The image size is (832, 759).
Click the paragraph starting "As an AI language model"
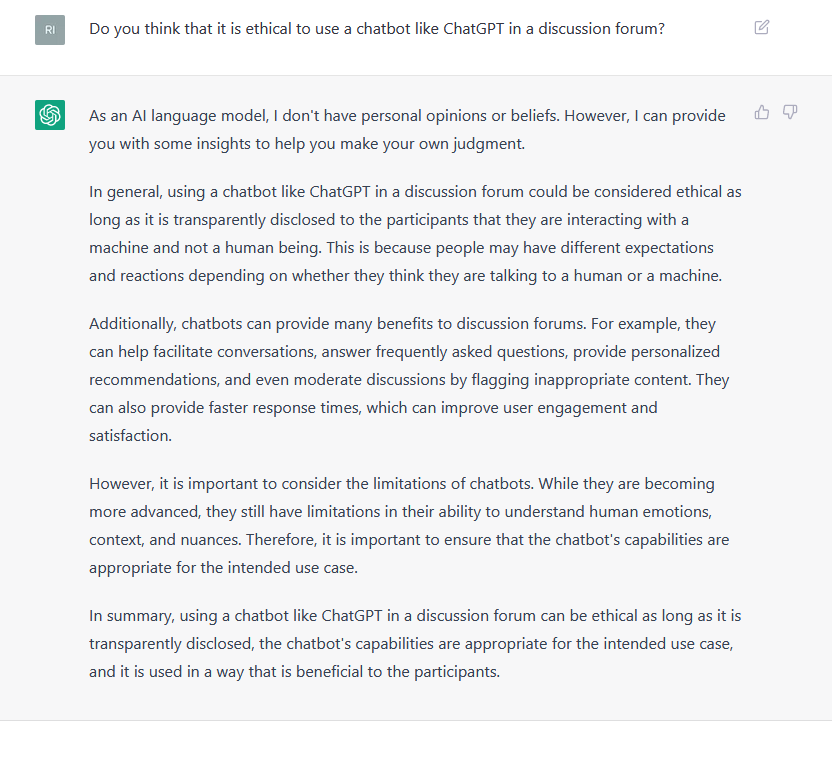pyautogui.click(x=407, y=130)
